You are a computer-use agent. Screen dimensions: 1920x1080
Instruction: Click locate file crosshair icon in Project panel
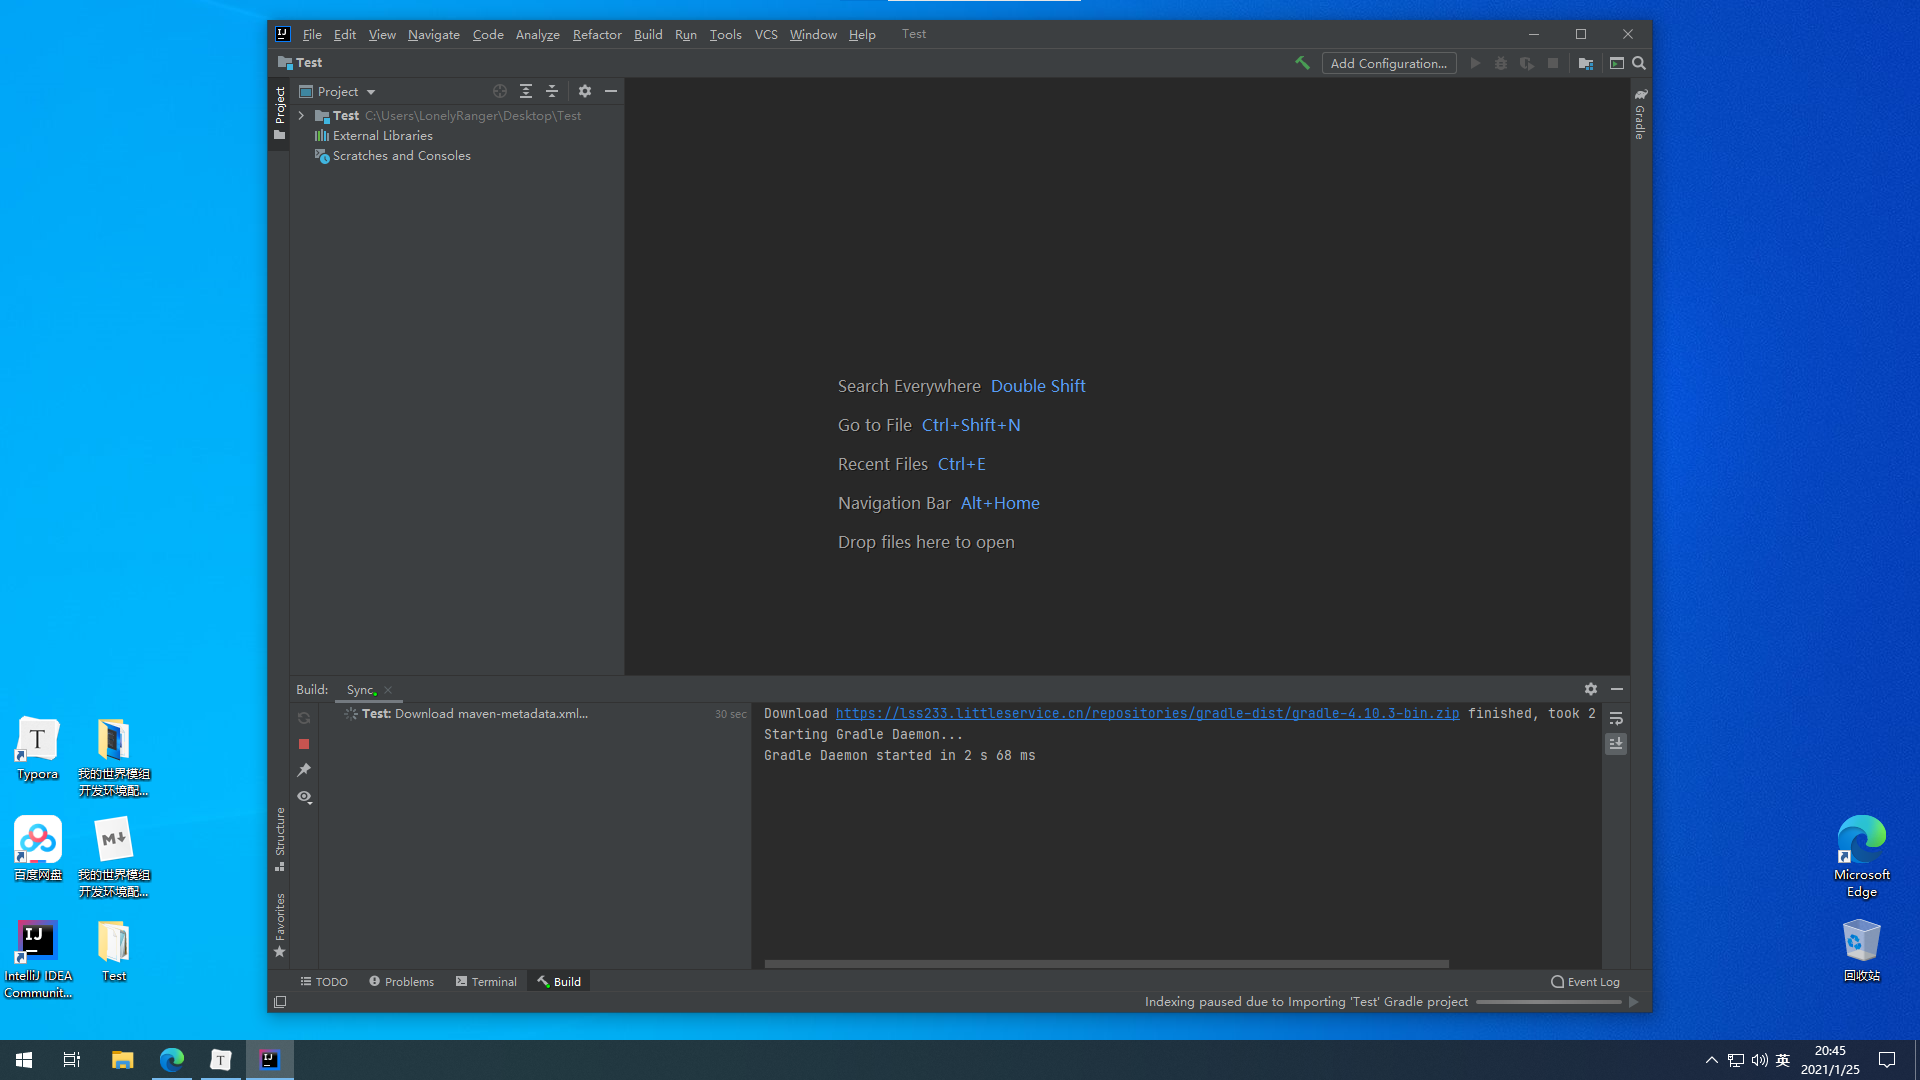coord(500,91)
